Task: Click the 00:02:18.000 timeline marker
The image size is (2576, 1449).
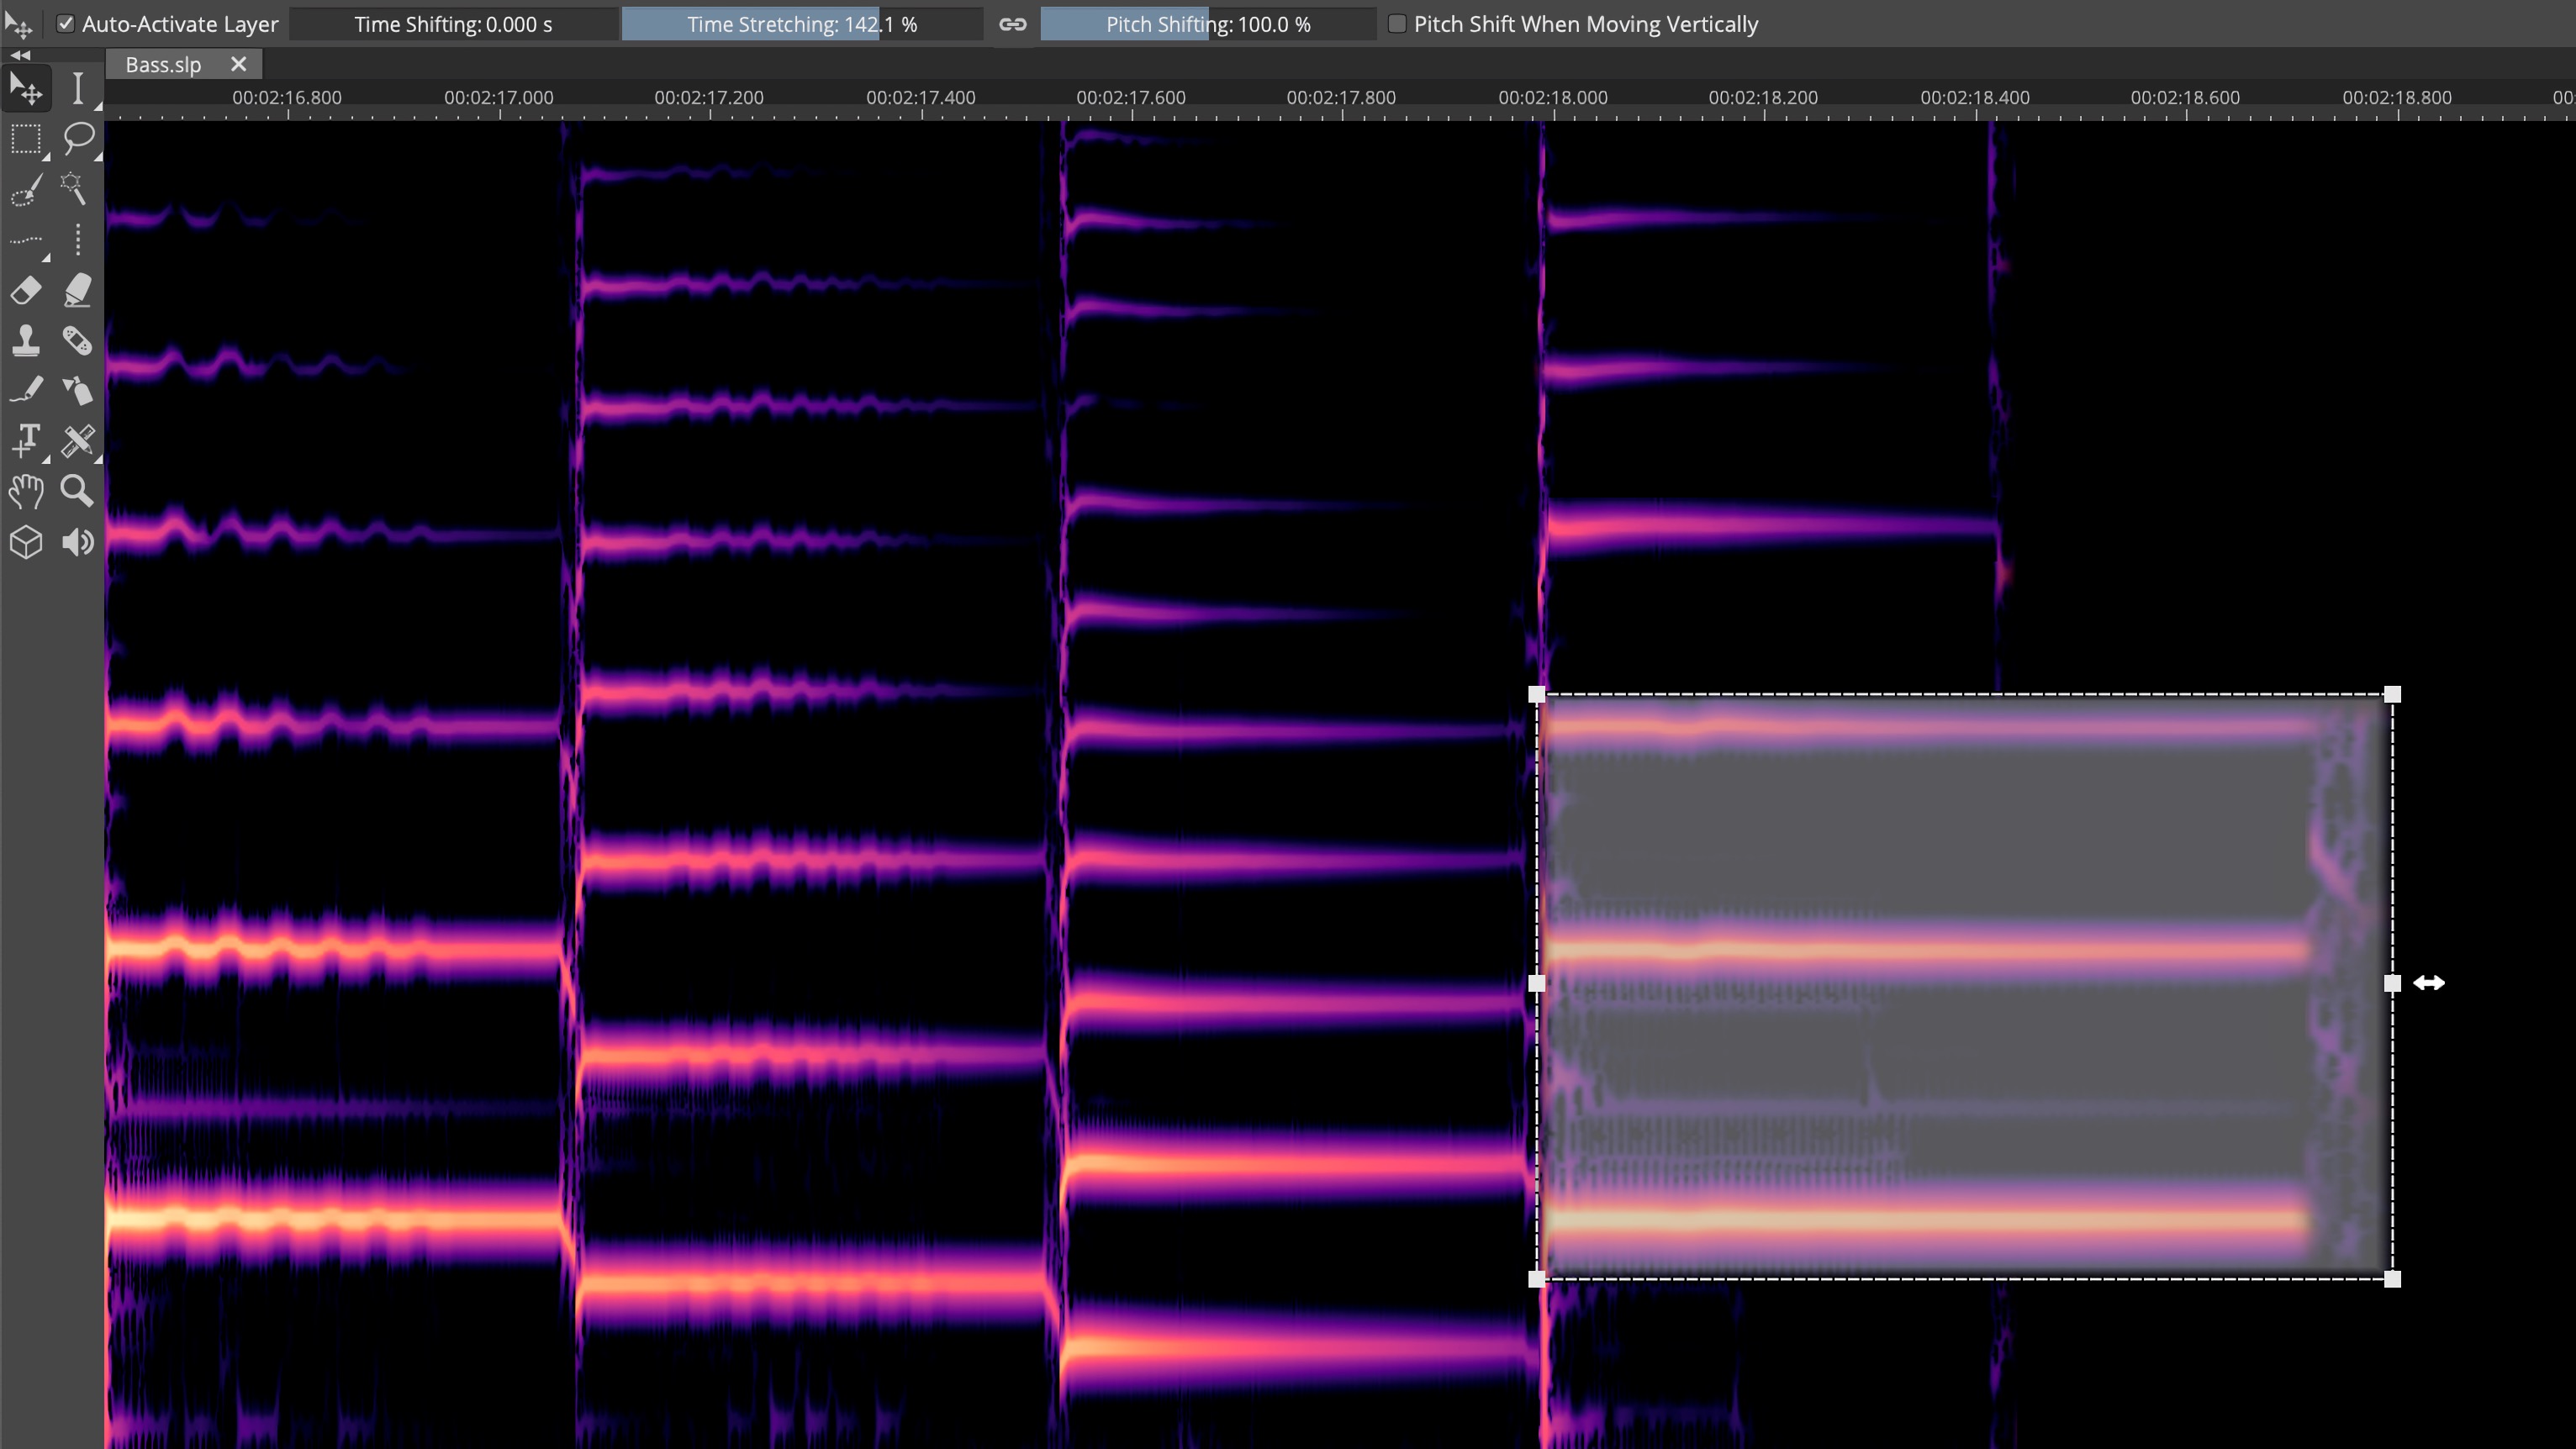Action: 1553,98
